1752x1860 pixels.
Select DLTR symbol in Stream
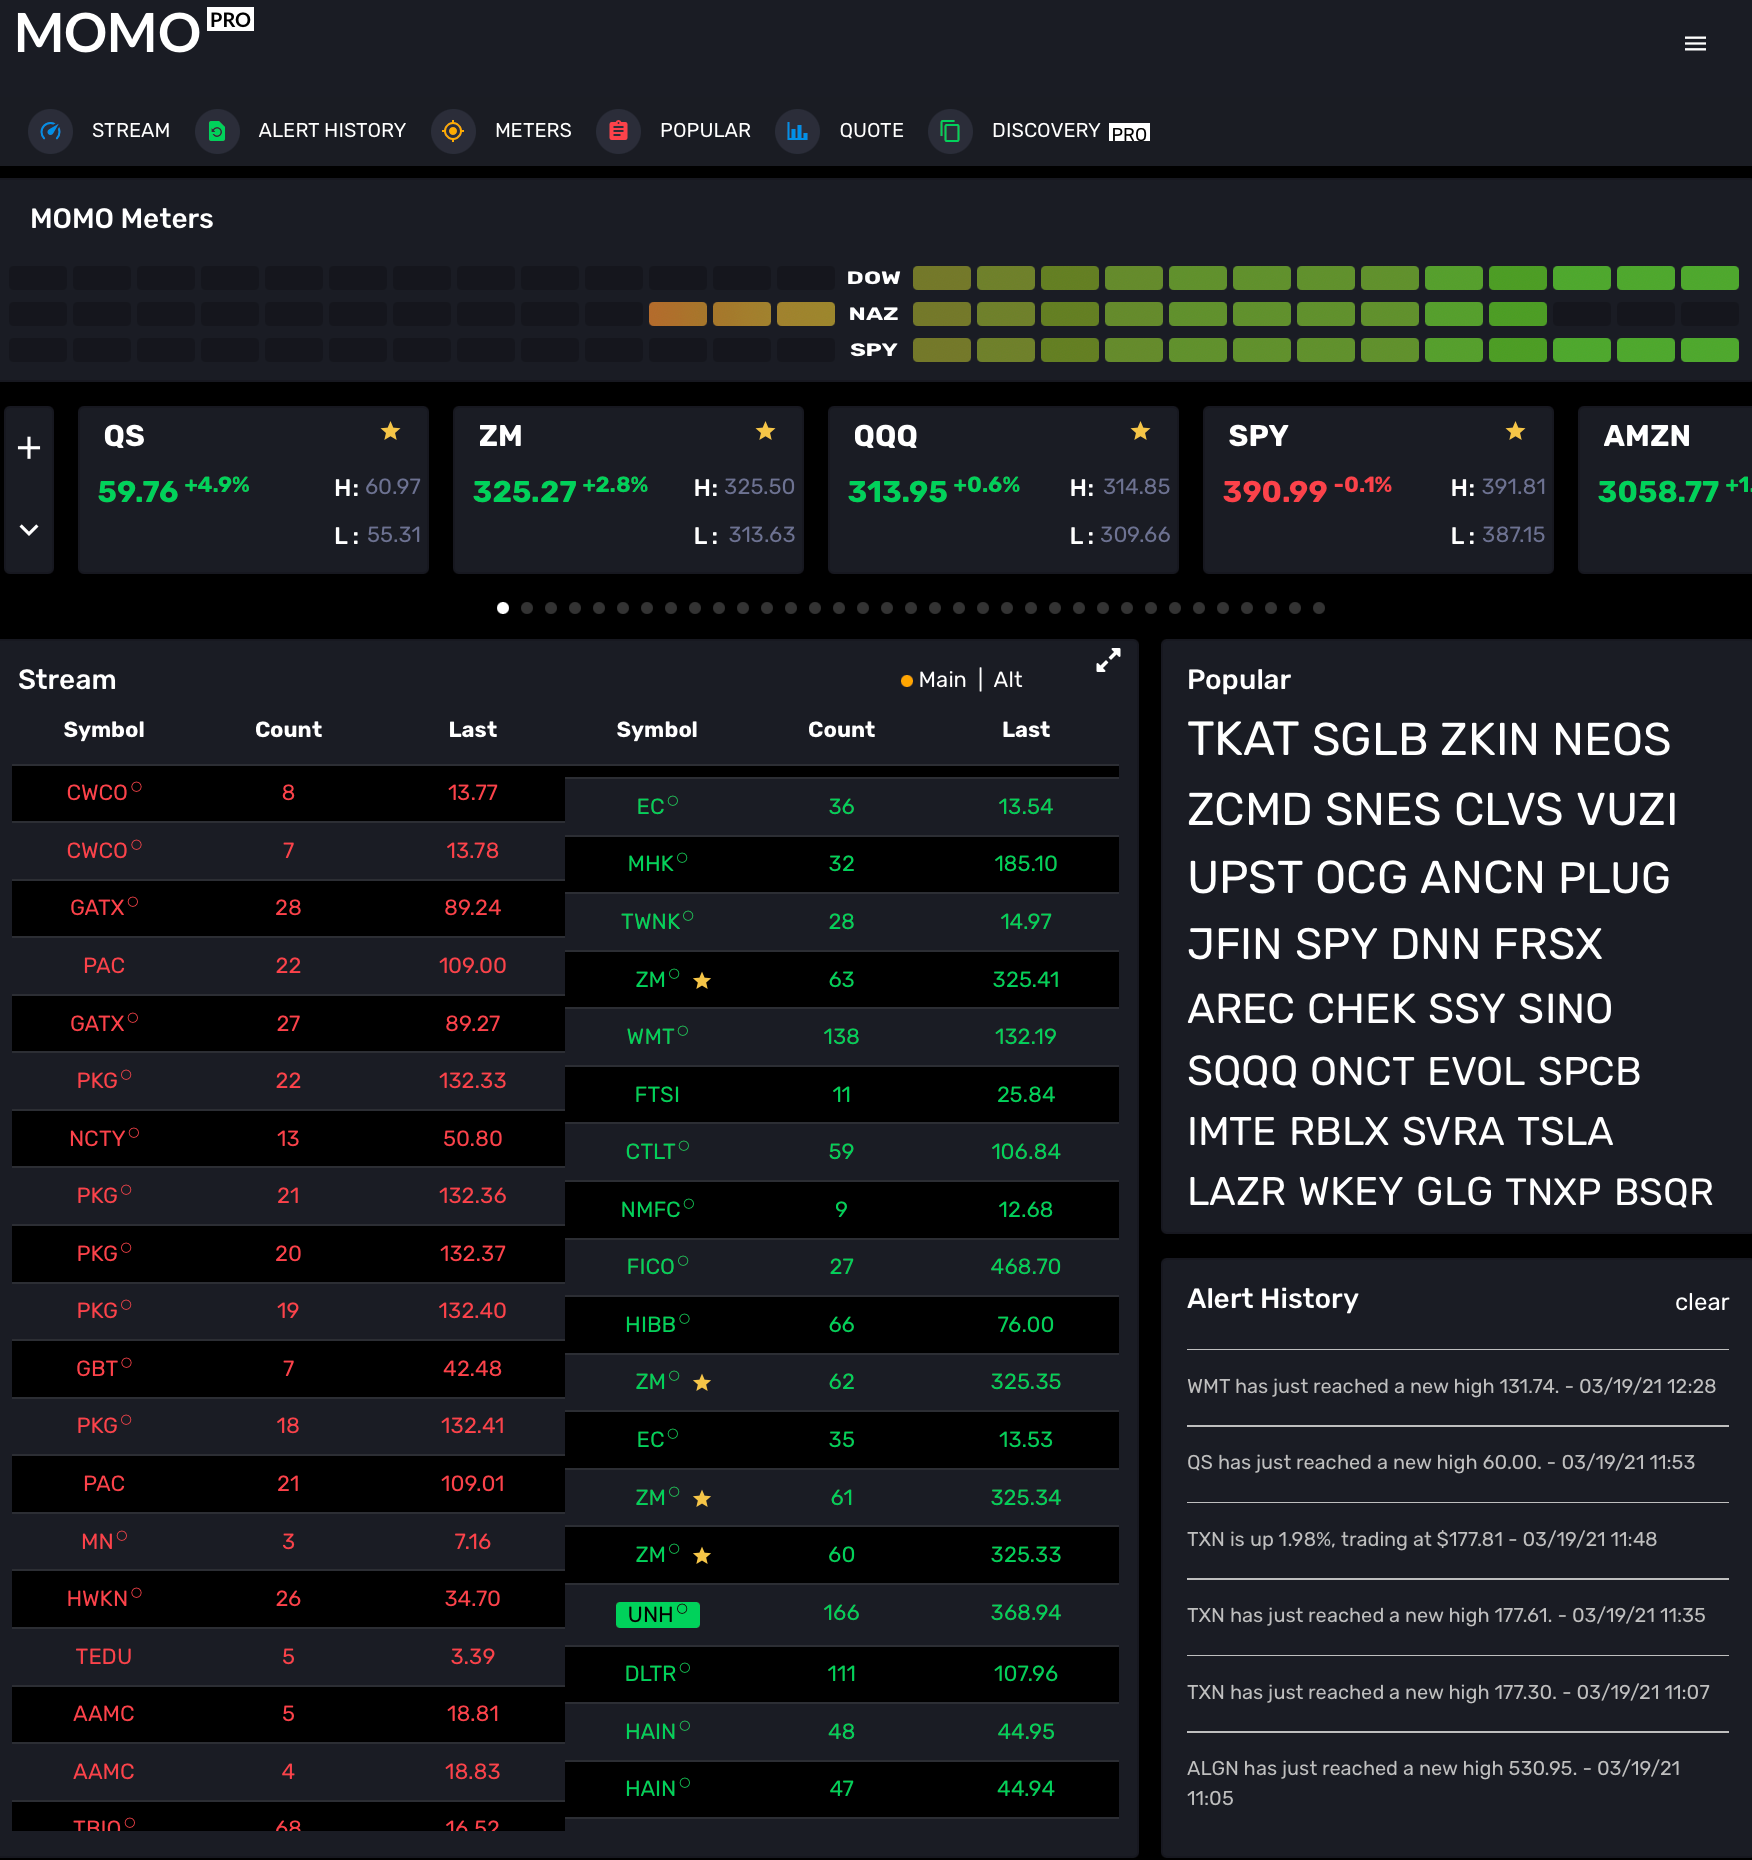pos(657,1674)
